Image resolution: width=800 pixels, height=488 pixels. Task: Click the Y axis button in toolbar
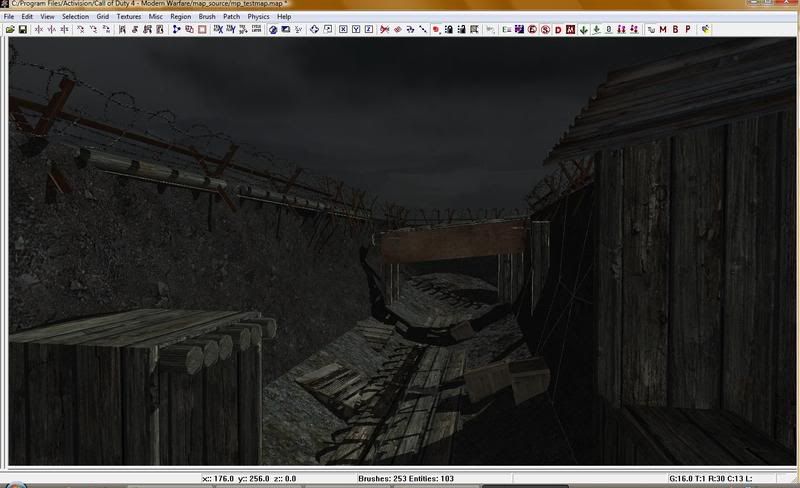(356, 30)
